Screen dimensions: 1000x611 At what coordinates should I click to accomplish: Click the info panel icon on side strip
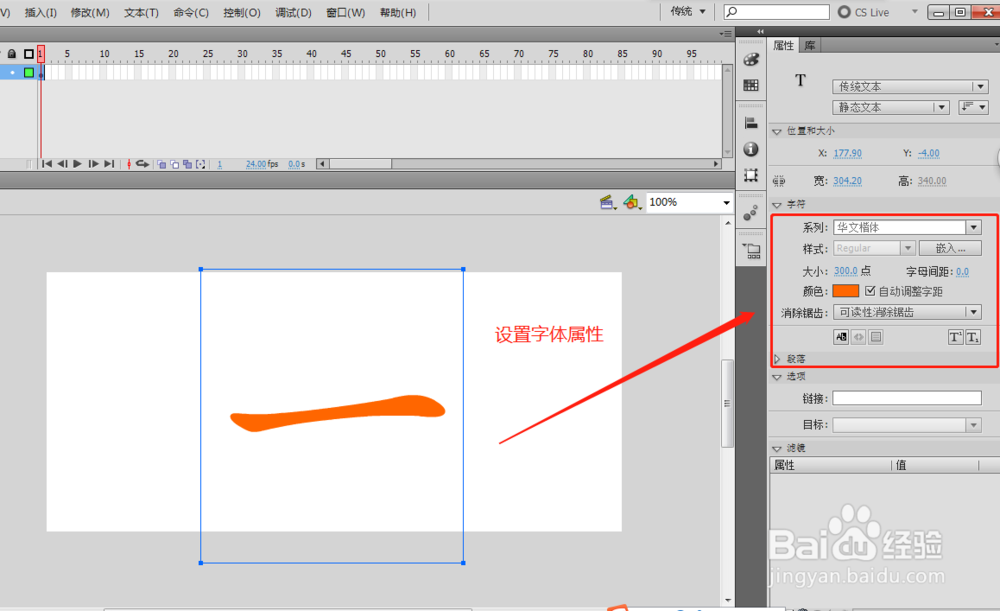point(750,148)
